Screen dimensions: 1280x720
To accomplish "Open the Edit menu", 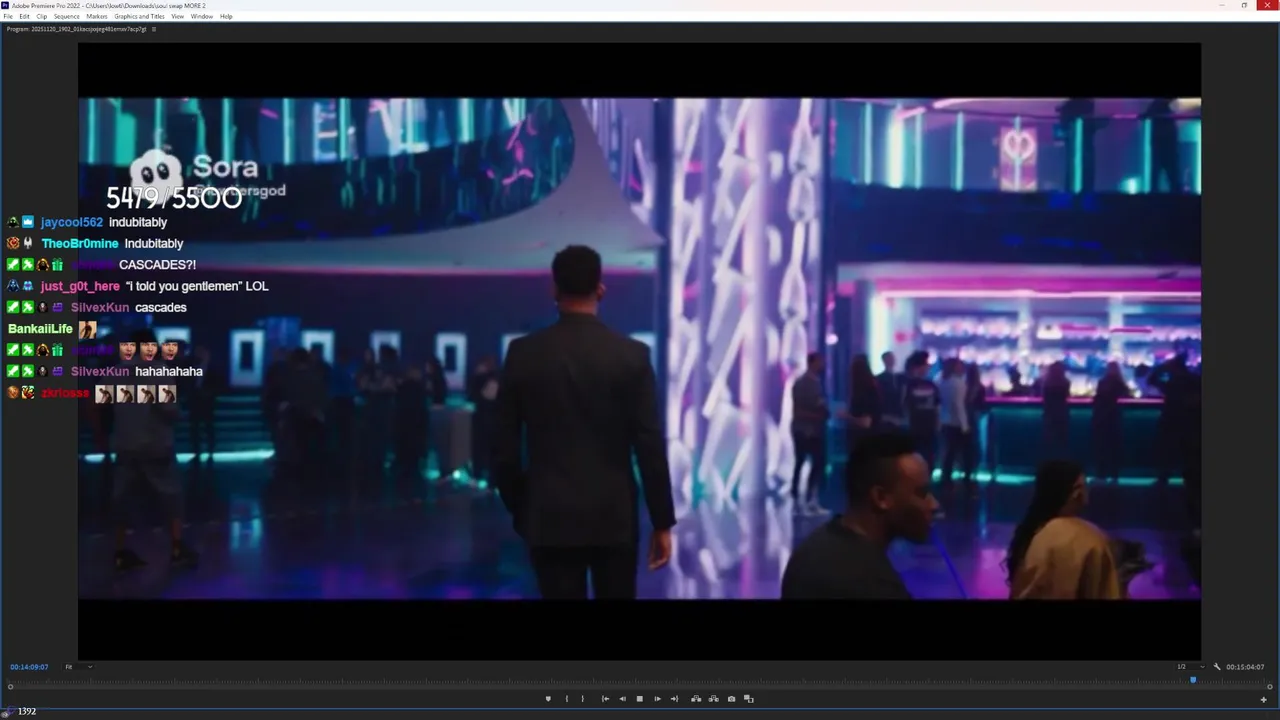I will tap(24, 17).
